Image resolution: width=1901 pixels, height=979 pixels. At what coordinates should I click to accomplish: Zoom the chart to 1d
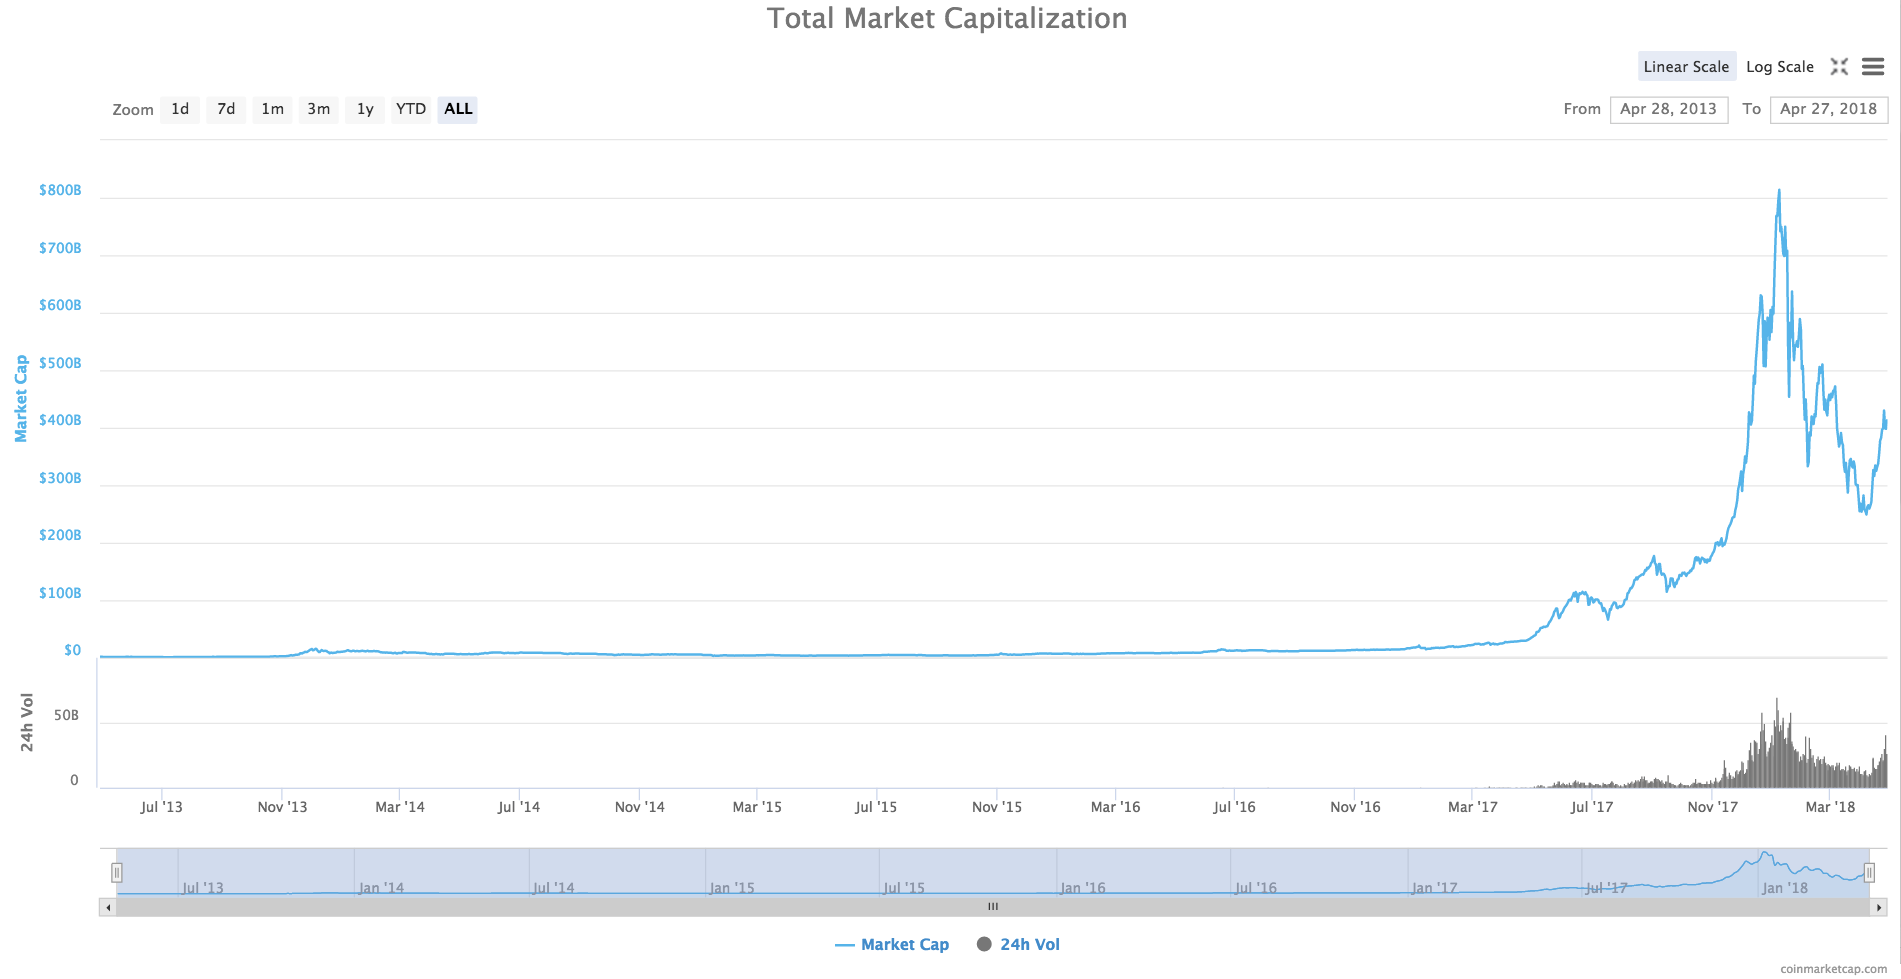point(179,109)
